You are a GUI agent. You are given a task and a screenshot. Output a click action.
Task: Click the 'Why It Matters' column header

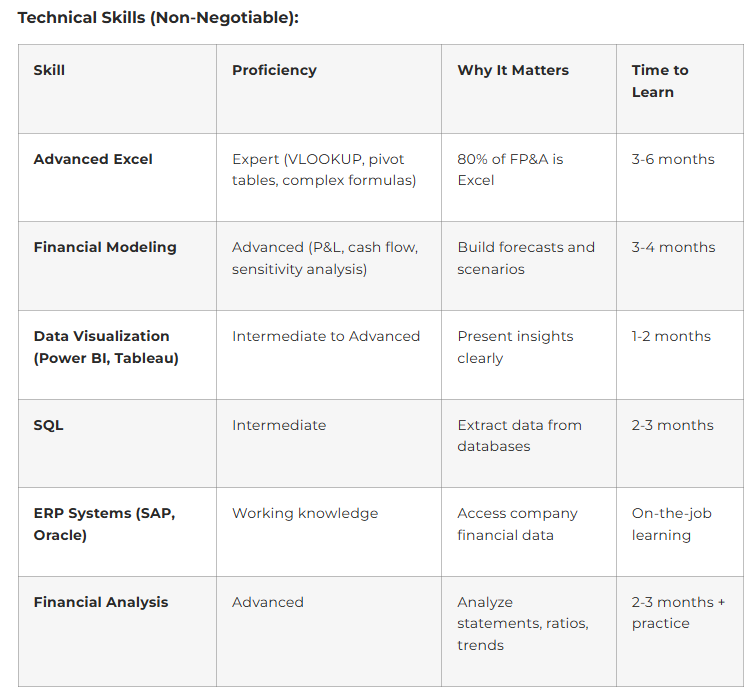513,70
